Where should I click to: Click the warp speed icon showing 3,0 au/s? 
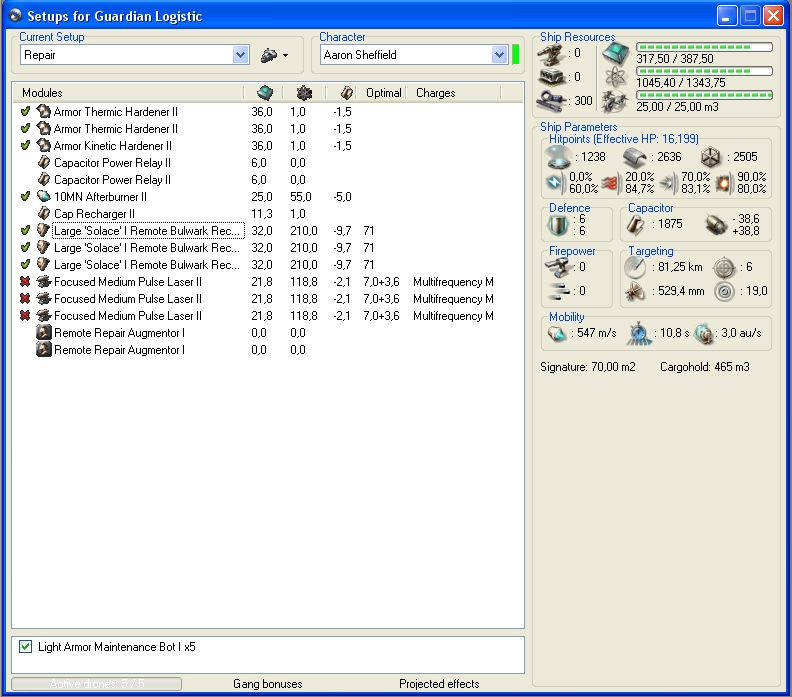[704, 334]
